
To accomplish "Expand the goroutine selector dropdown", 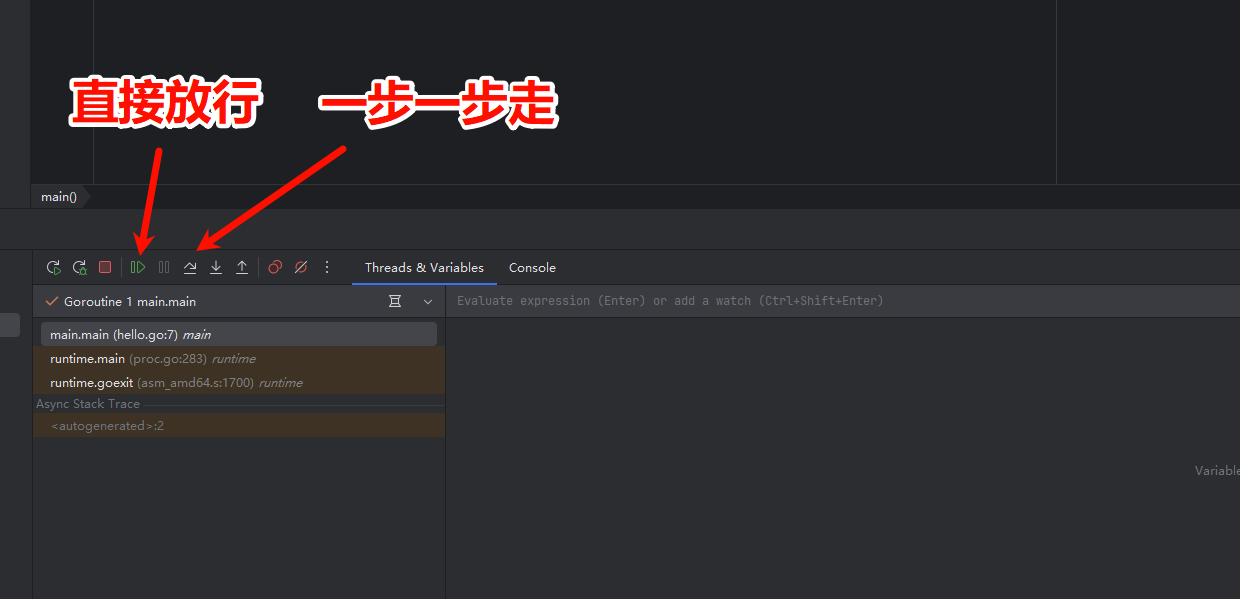I will 428,302.
